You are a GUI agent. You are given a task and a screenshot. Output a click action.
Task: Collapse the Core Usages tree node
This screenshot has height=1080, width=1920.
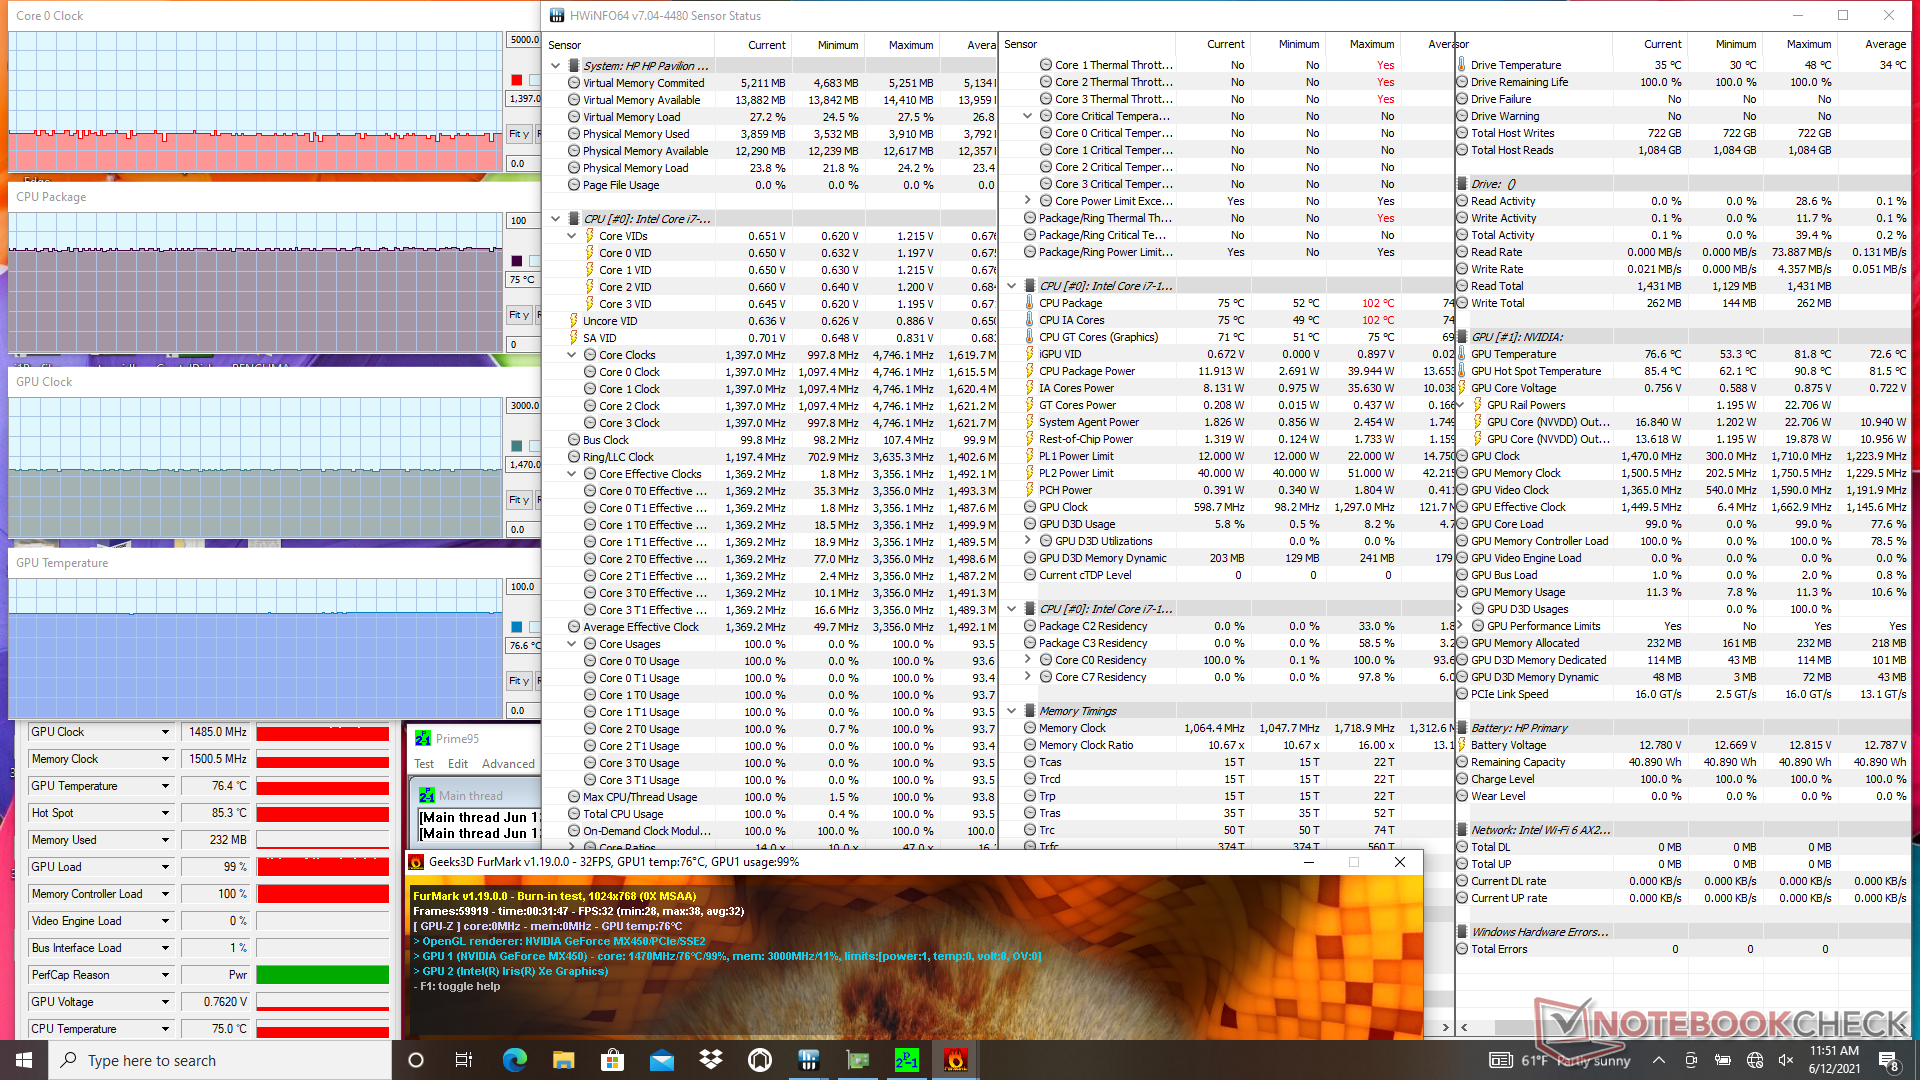572,644
